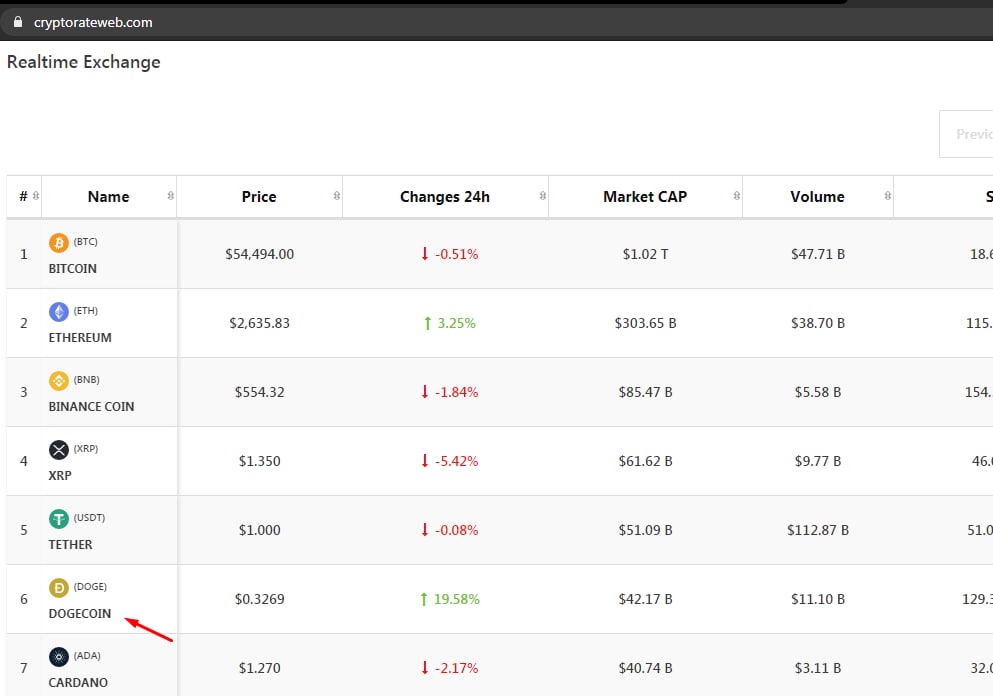Click sort arrows on Changes 24h column
The width and height of the screenshot is (993, 696).
pyautogui.click(x=542, y=196)
